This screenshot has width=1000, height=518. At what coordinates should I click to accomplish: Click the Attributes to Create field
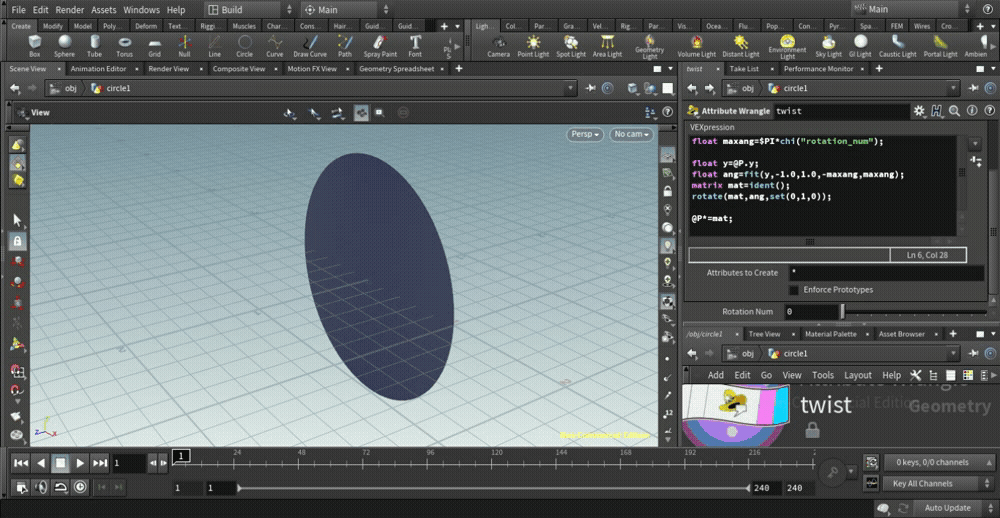point(885,272)
